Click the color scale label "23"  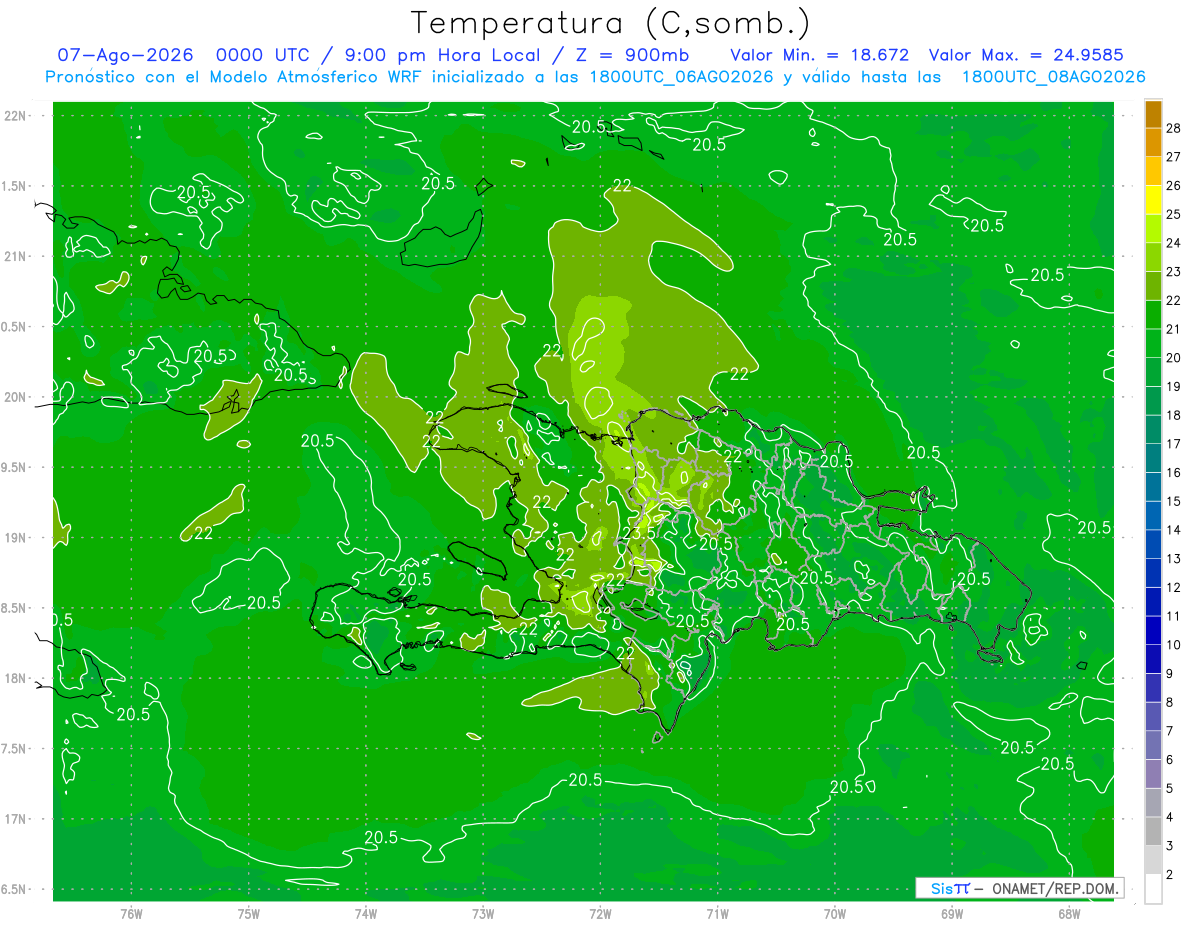tap(1174, 271)
